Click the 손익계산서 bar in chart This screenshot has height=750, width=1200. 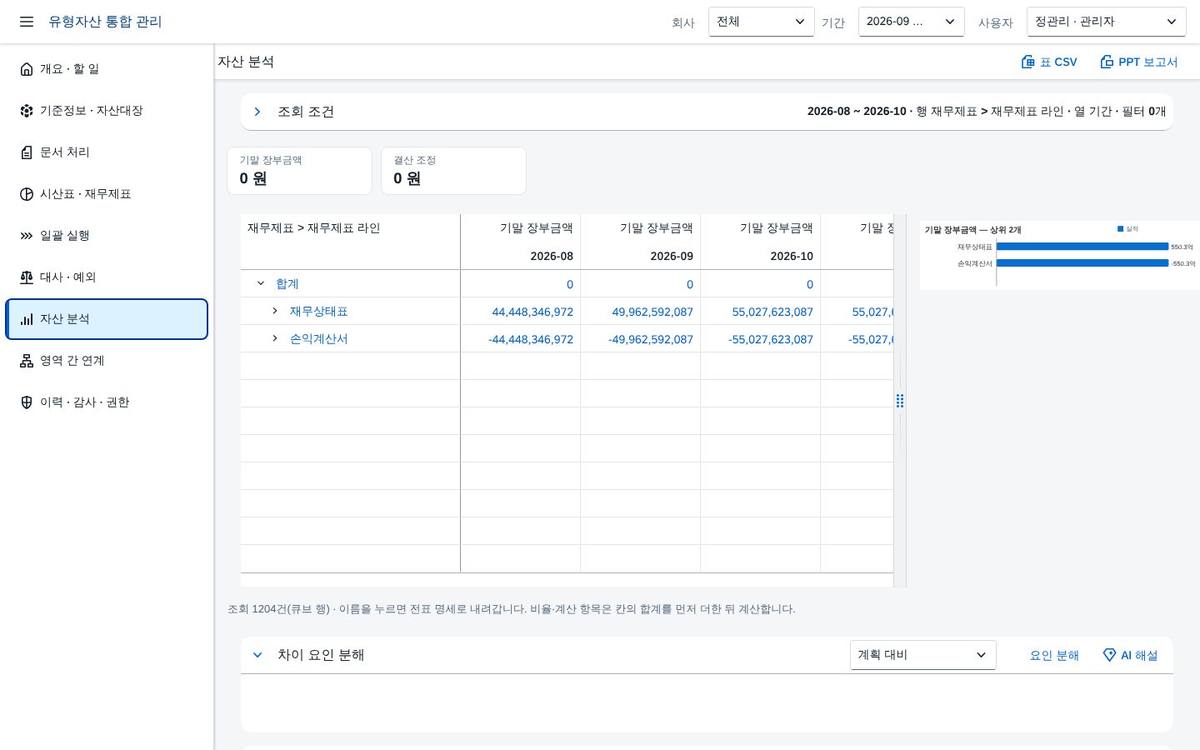coord(1083,263)
